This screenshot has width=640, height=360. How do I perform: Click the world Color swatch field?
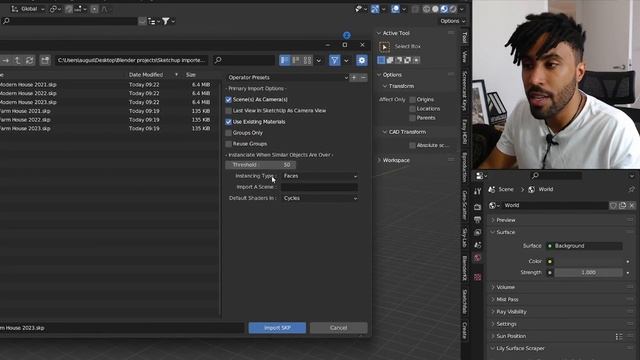[x=588, y=261]
